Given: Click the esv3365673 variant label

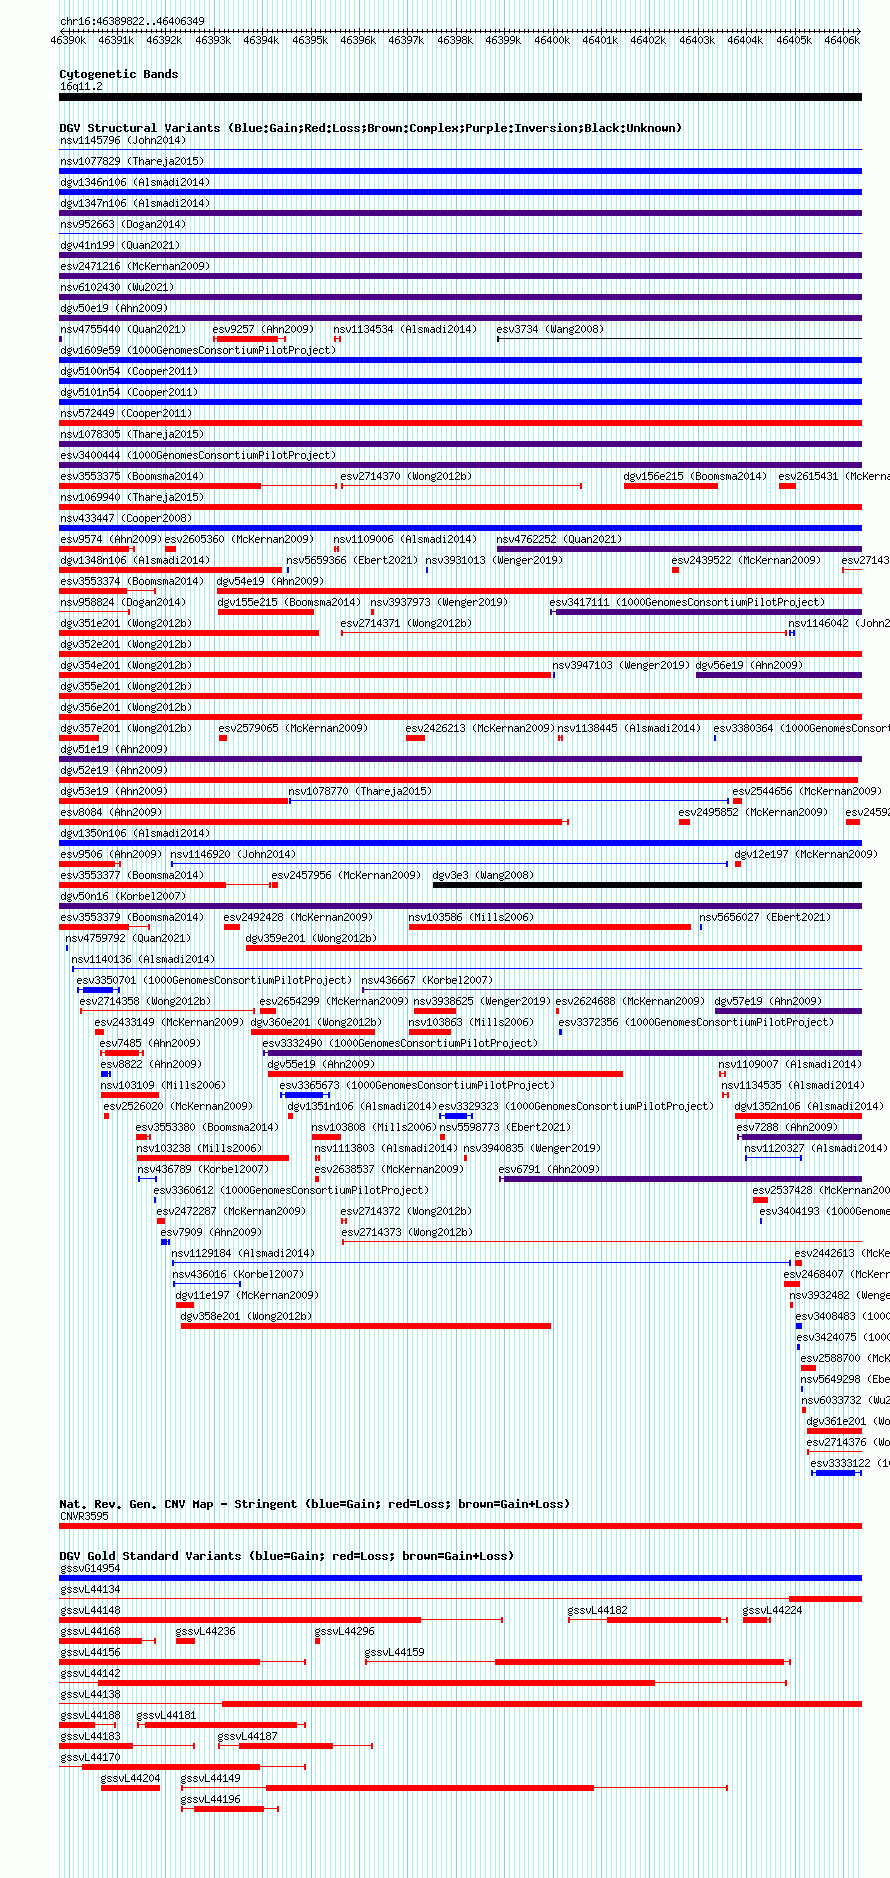Looking at the screenshot, I should click(x=417, y=1085).
